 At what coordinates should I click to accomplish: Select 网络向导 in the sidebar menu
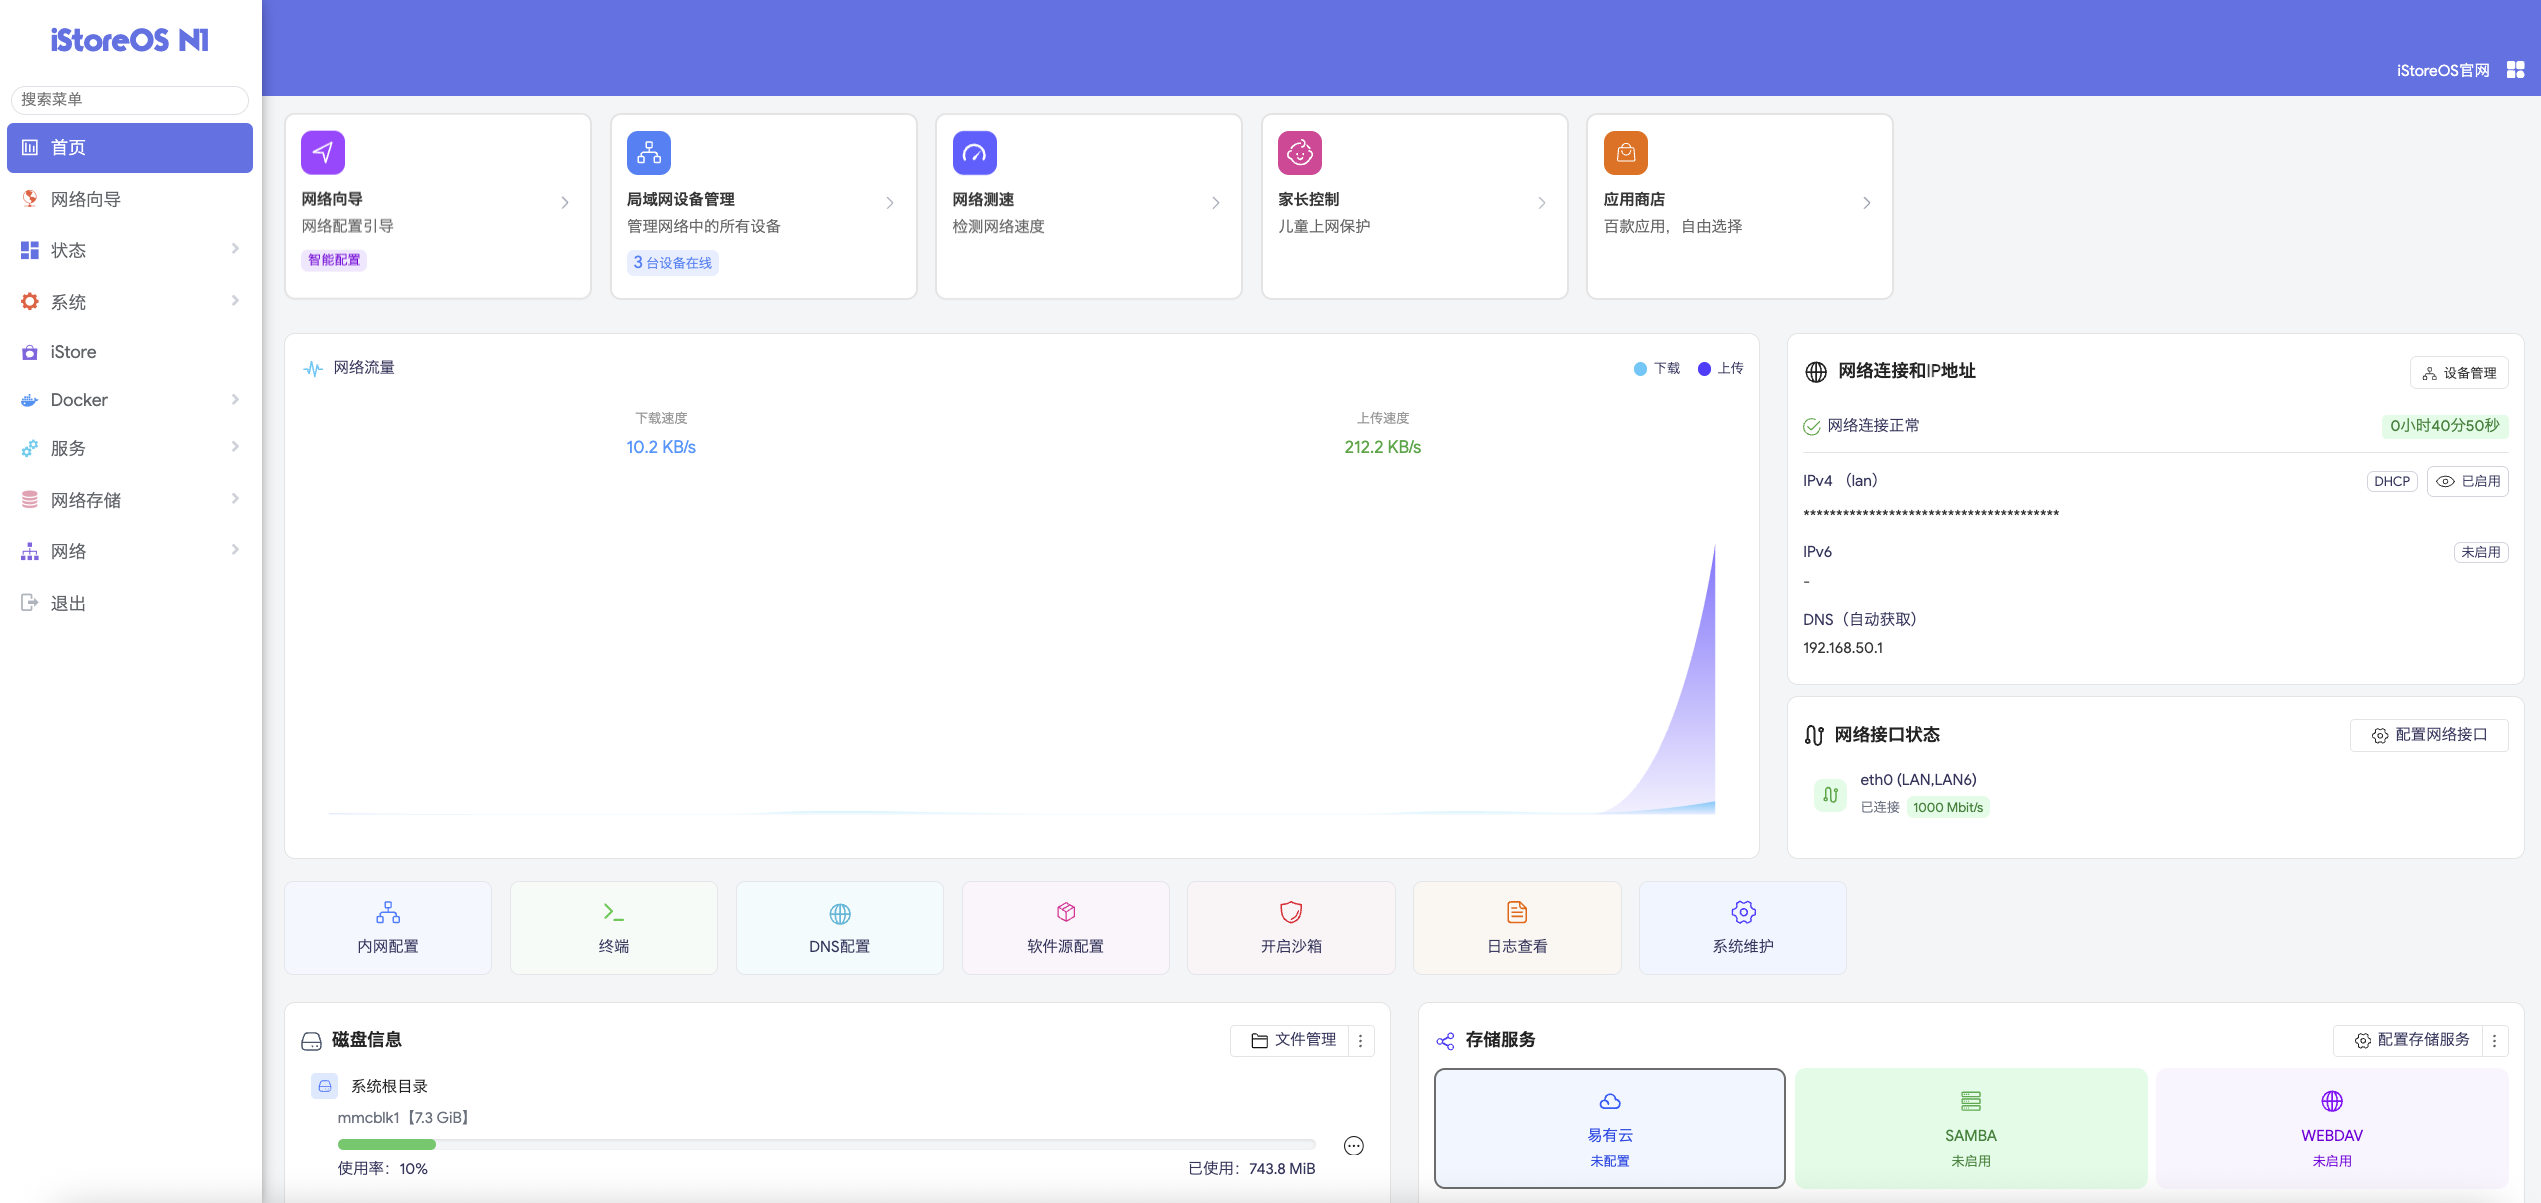[x=86, y=199]
